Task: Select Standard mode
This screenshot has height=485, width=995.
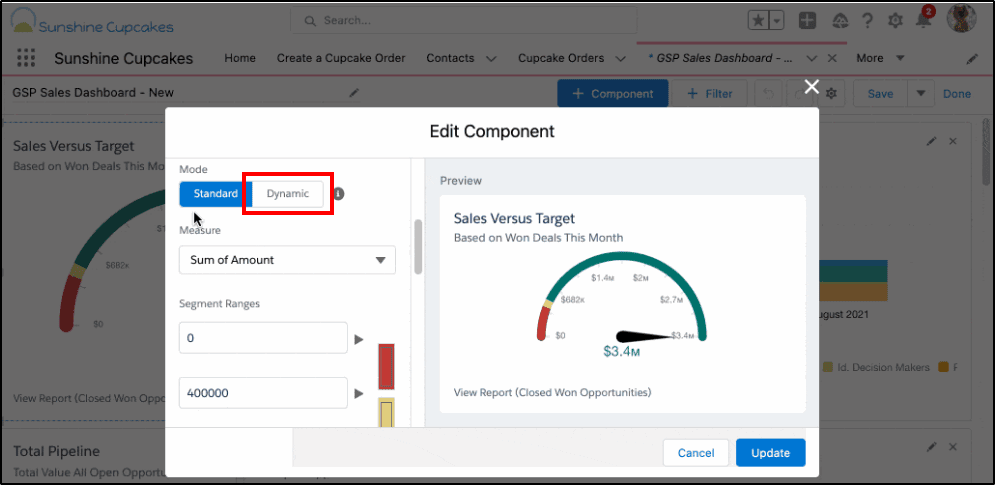Action: coord(216,194)
